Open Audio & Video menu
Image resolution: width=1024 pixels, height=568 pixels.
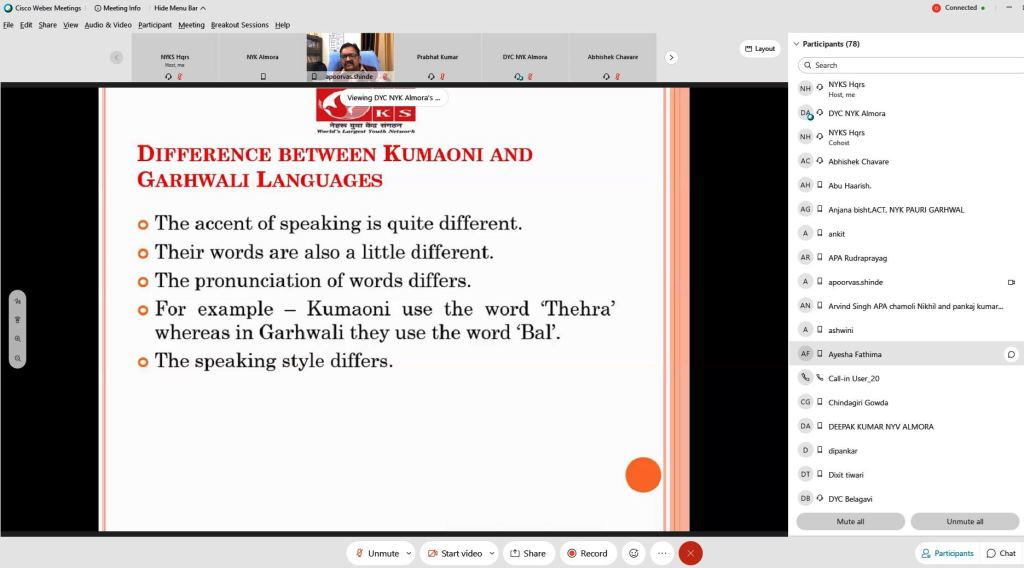pos(108,25)
